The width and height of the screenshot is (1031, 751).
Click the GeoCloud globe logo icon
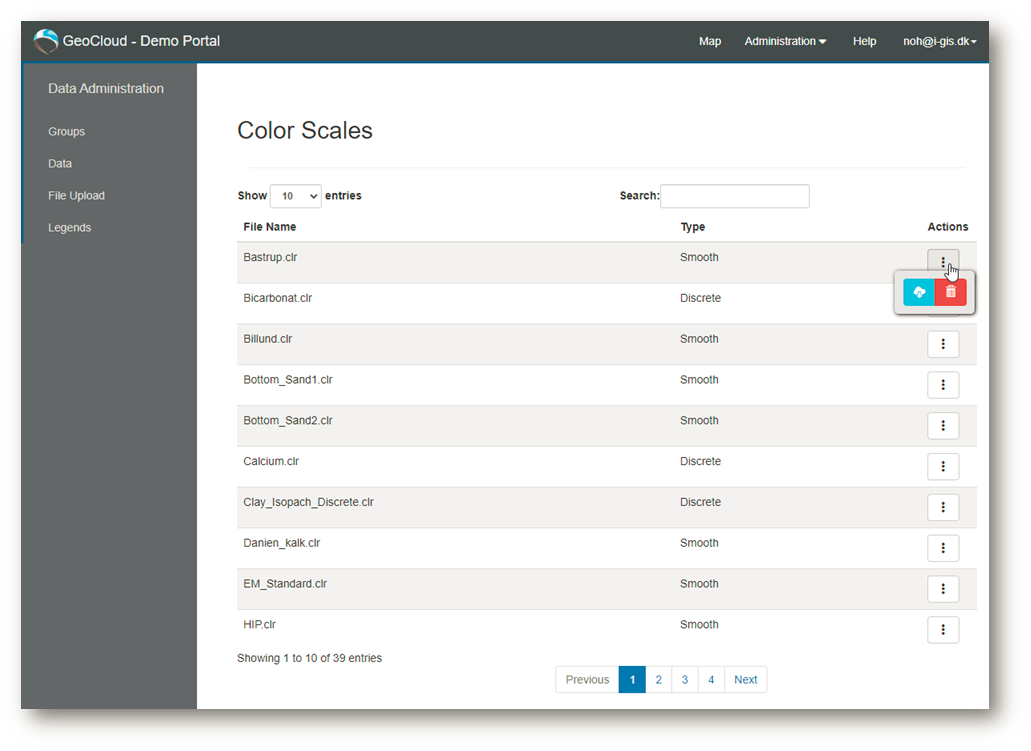point(46,41)
